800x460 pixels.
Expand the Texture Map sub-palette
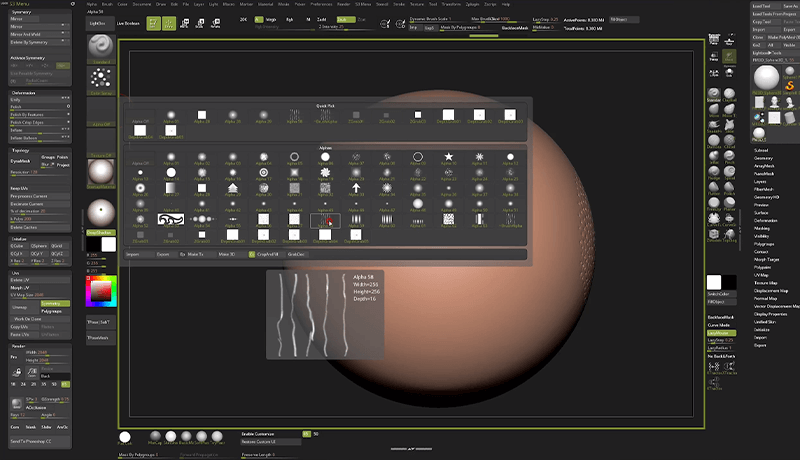coord(766,283)
